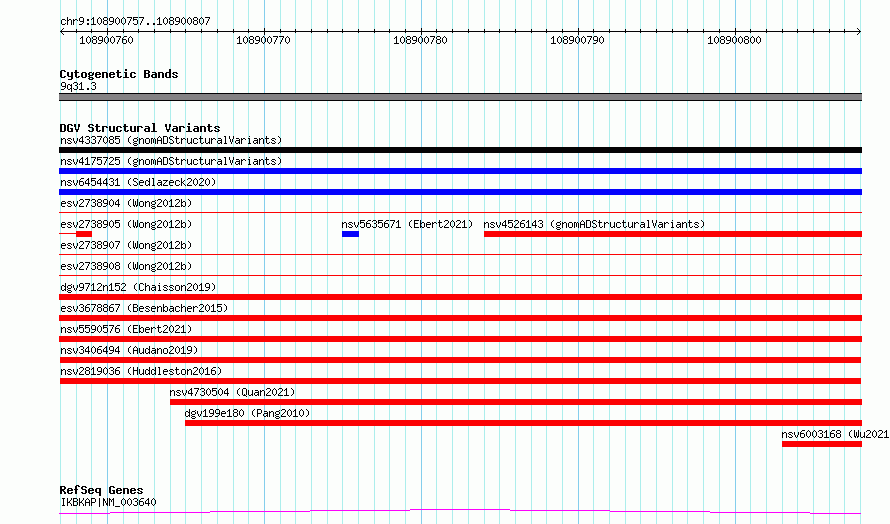The height and width of the screenshot is (524, 890).
Task: Click the nsv5635671 Ebert2021 label
Action: [407, 224]
